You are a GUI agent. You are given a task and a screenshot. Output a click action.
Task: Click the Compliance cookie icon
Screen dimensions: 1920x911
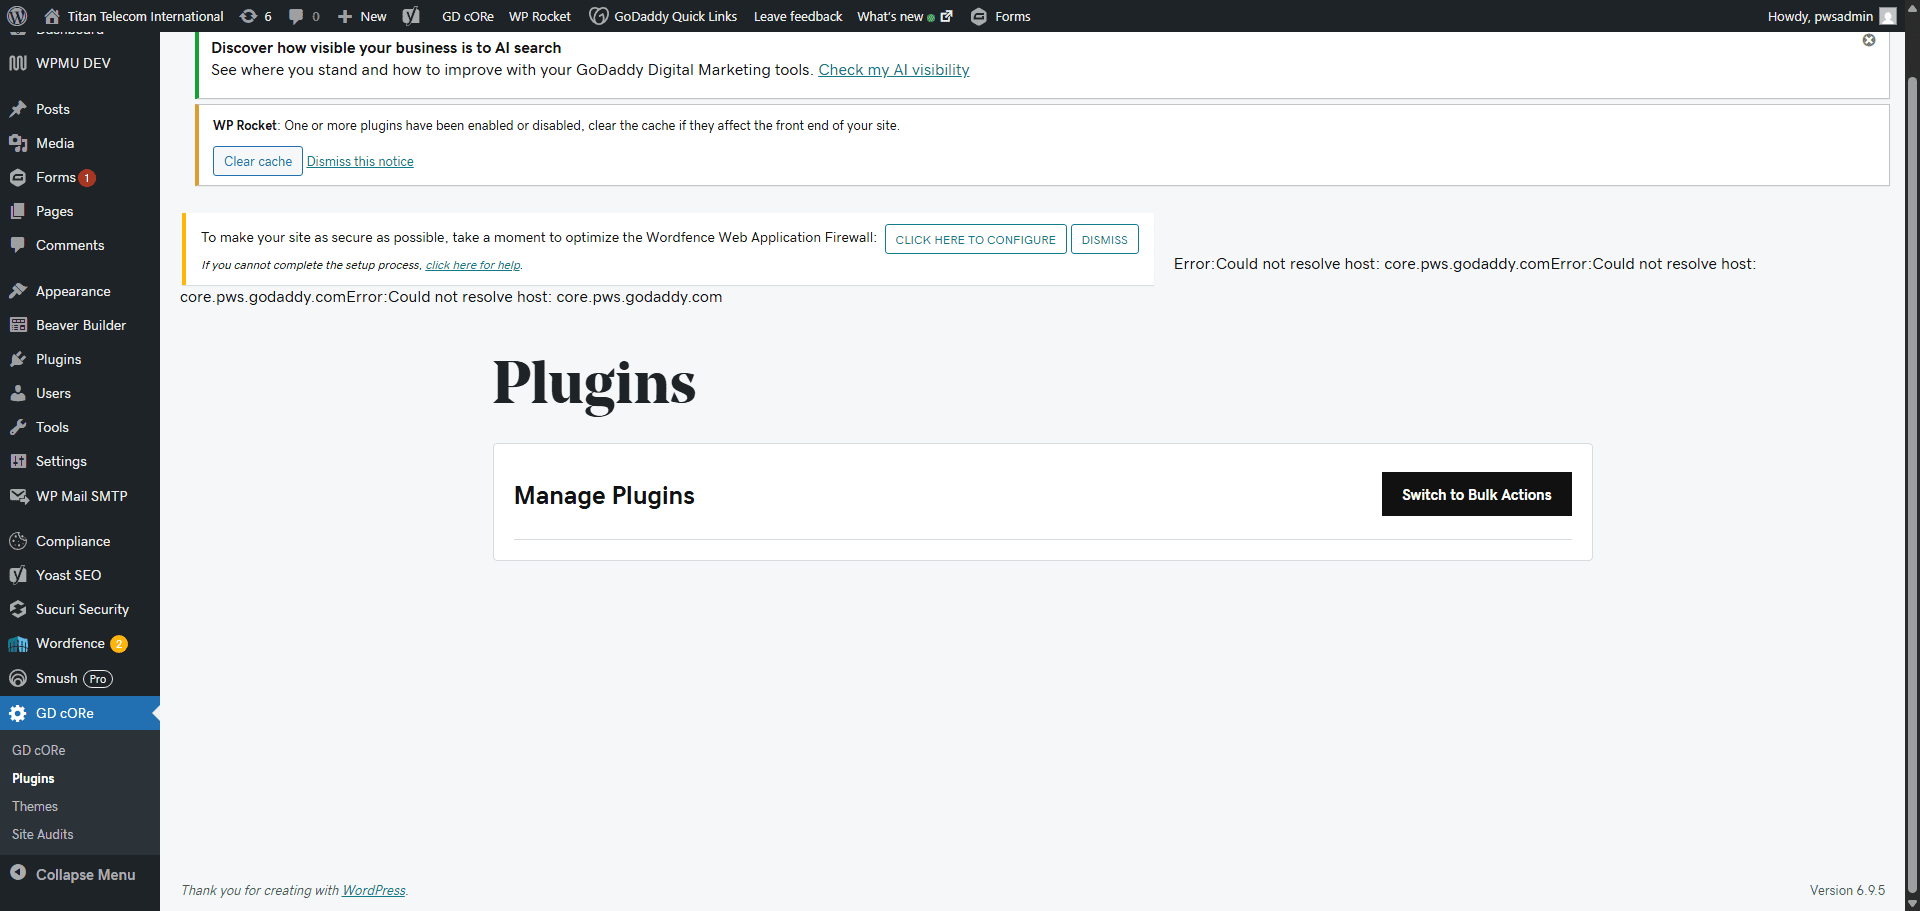[18, 541]
